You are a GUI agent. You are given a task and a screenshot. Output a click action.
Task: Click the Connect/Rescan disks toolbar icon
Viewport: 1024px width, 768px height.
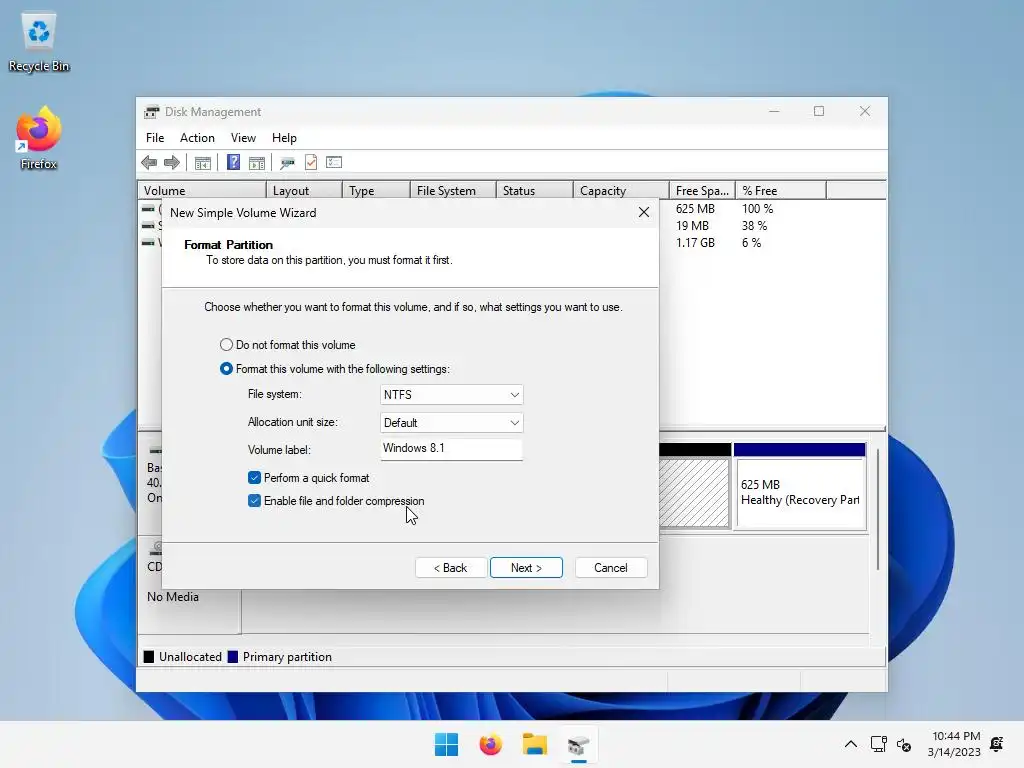pyautogui.click(x=287, y=163)
